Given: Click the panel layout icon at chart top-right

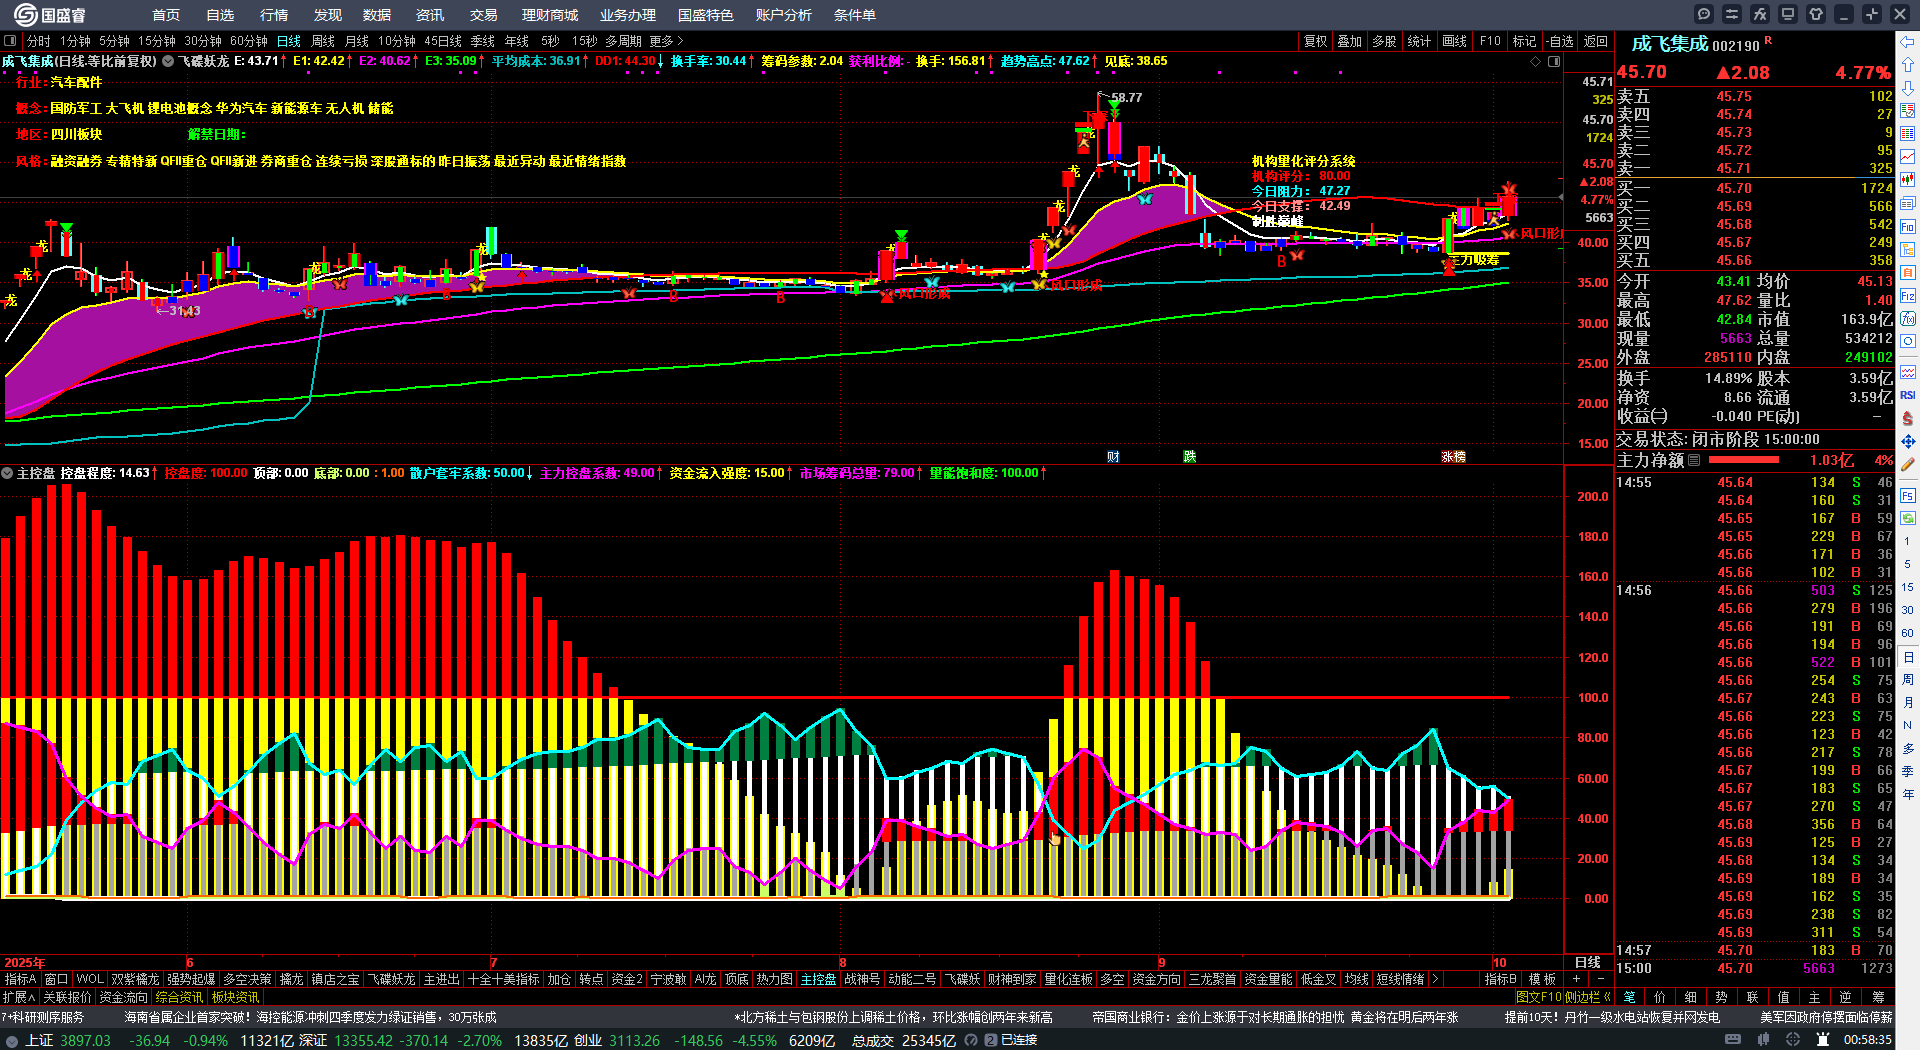Looking at the screenshot, I should click(1554, 62).
